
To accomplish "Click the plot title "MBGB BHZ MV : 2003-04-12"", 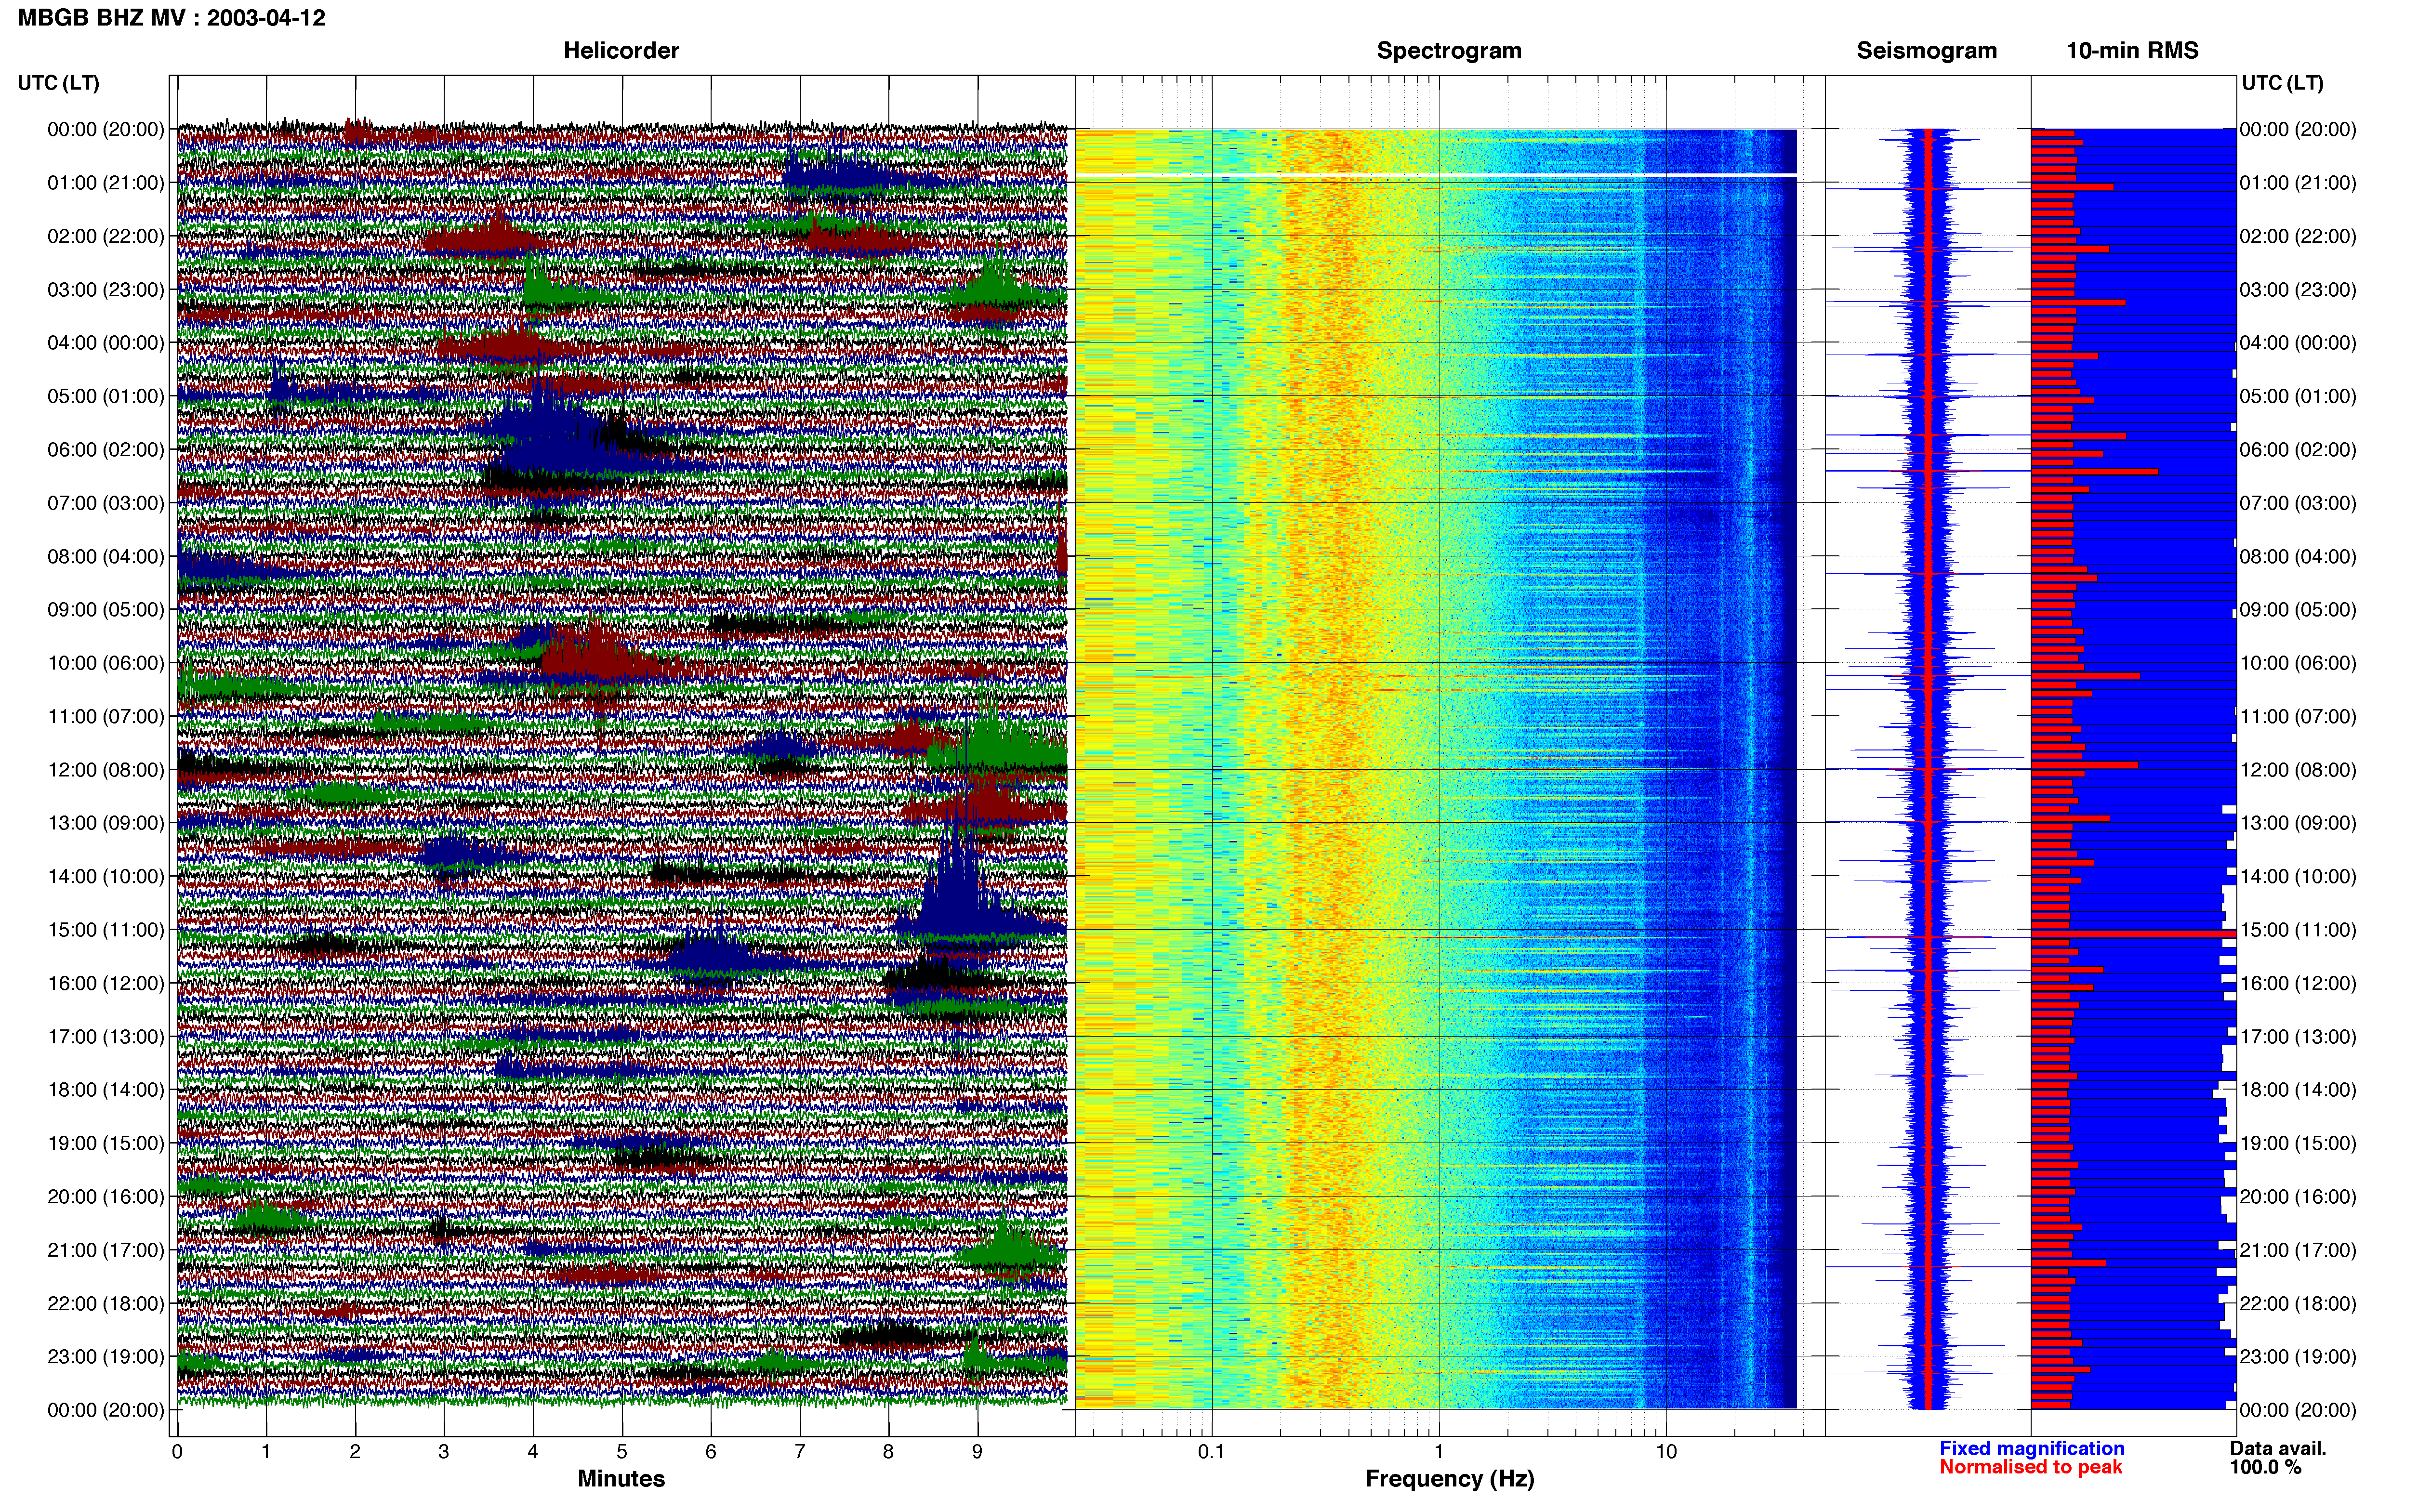I will pos(171,18).
